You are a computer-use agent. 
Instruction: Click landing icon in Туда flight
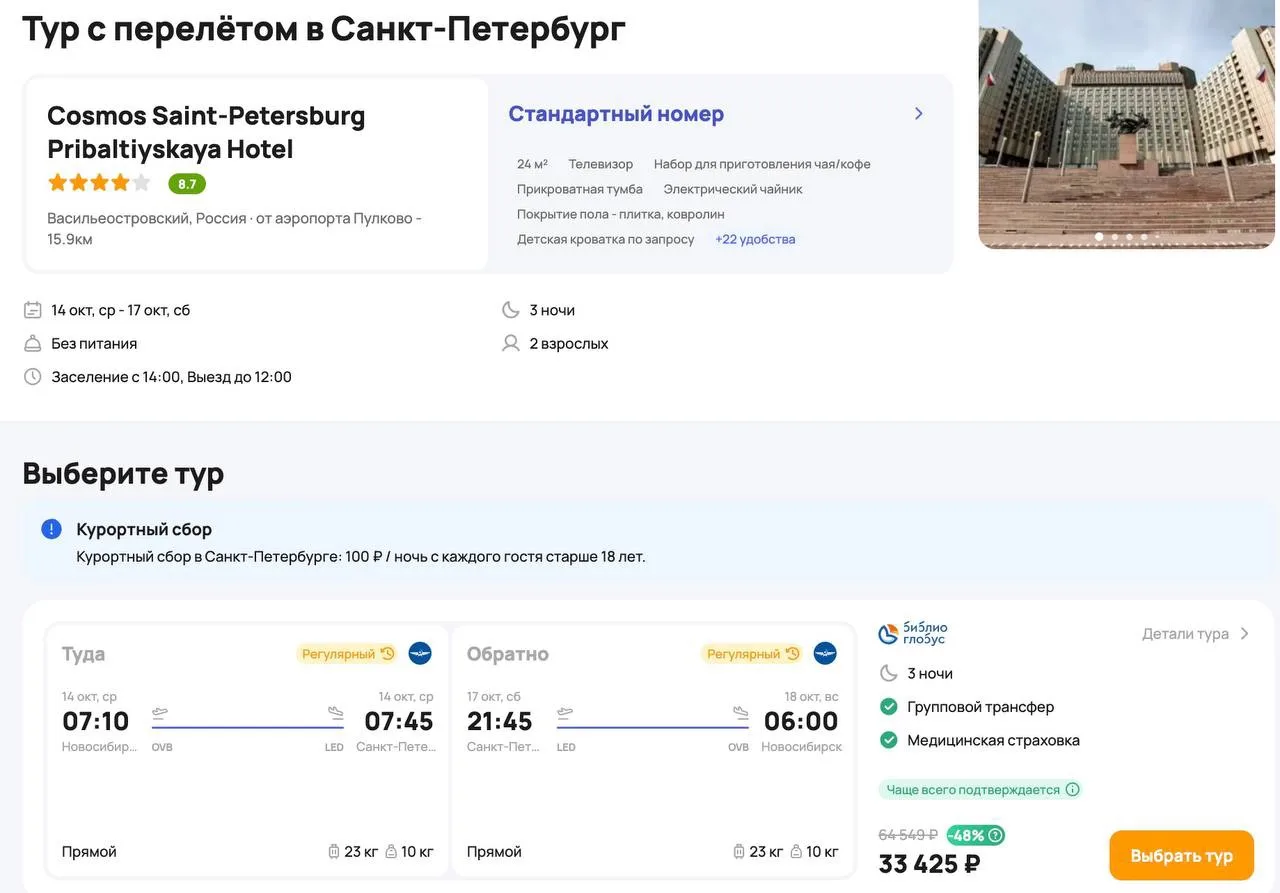click(x=335, y=713)
